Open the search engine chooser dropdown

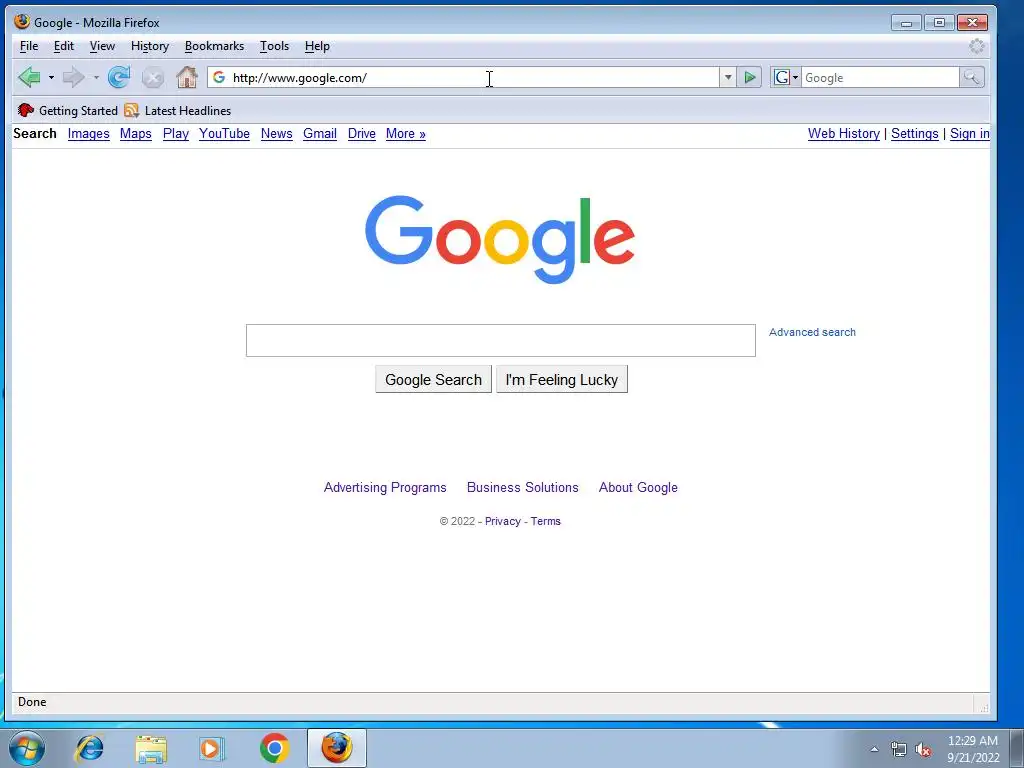[x=795, y=78]
